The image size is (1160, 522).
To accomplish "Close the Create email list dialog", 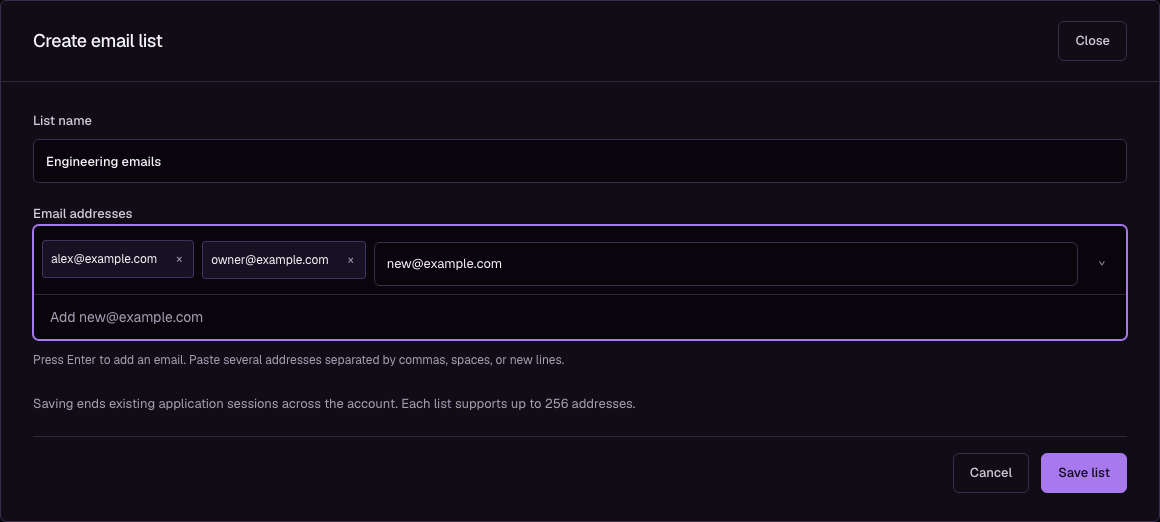I will pos(1092,41).
